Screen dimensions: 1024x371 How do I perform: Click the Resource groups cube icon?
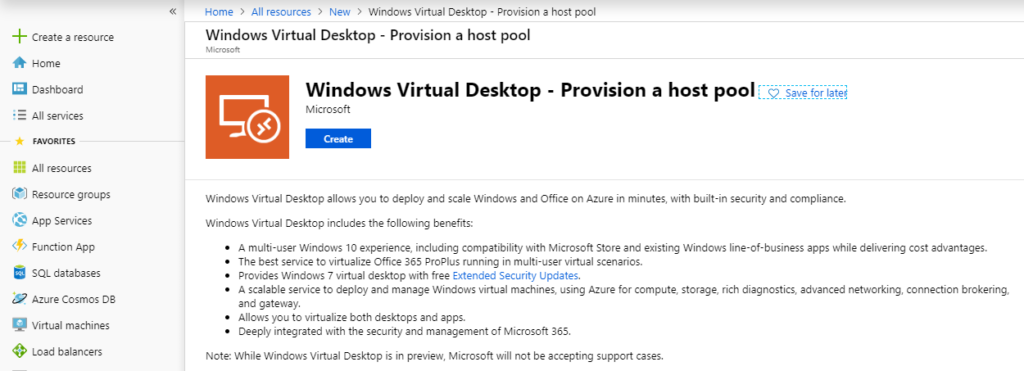[20, 194]
